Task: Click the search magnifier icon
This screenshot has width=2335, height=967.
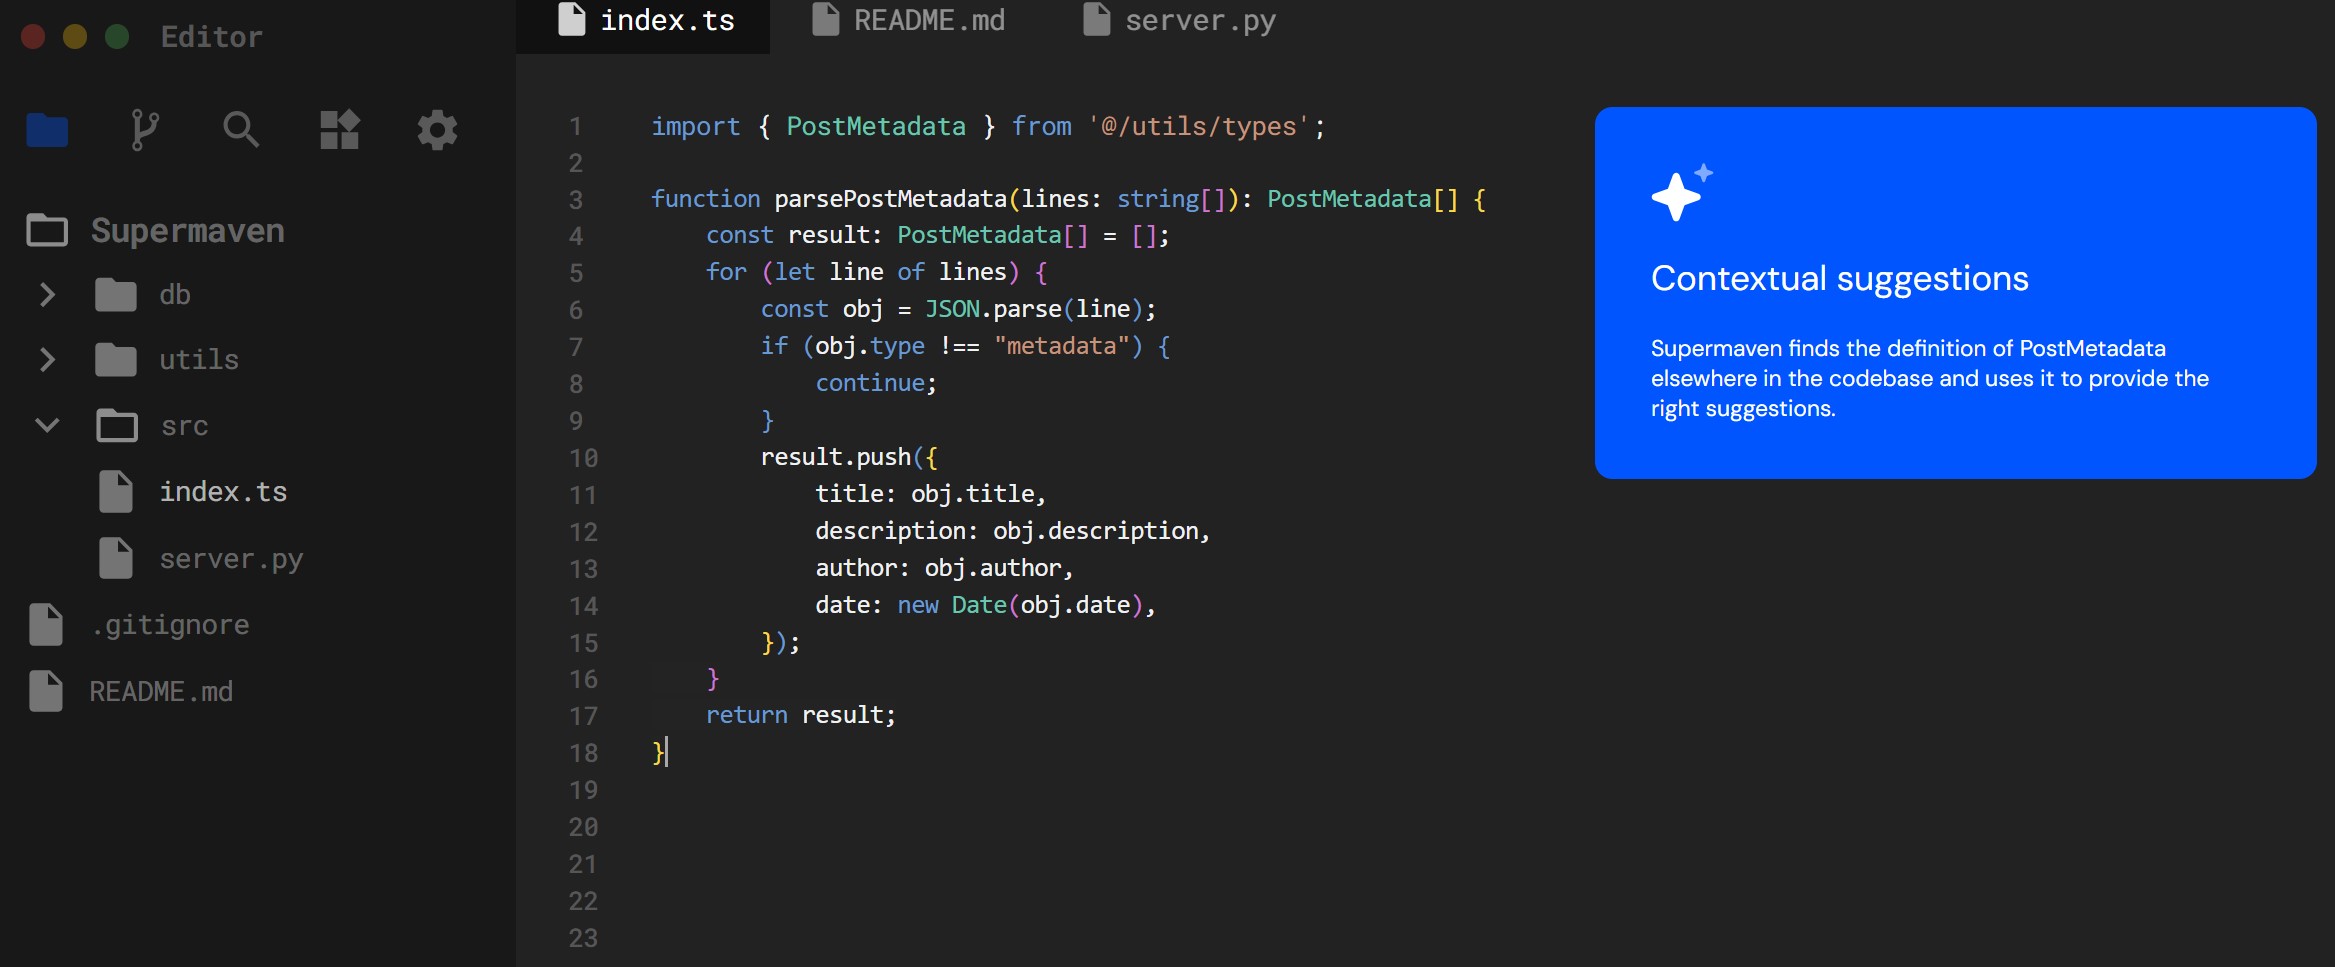Action: tap(240, 130)
